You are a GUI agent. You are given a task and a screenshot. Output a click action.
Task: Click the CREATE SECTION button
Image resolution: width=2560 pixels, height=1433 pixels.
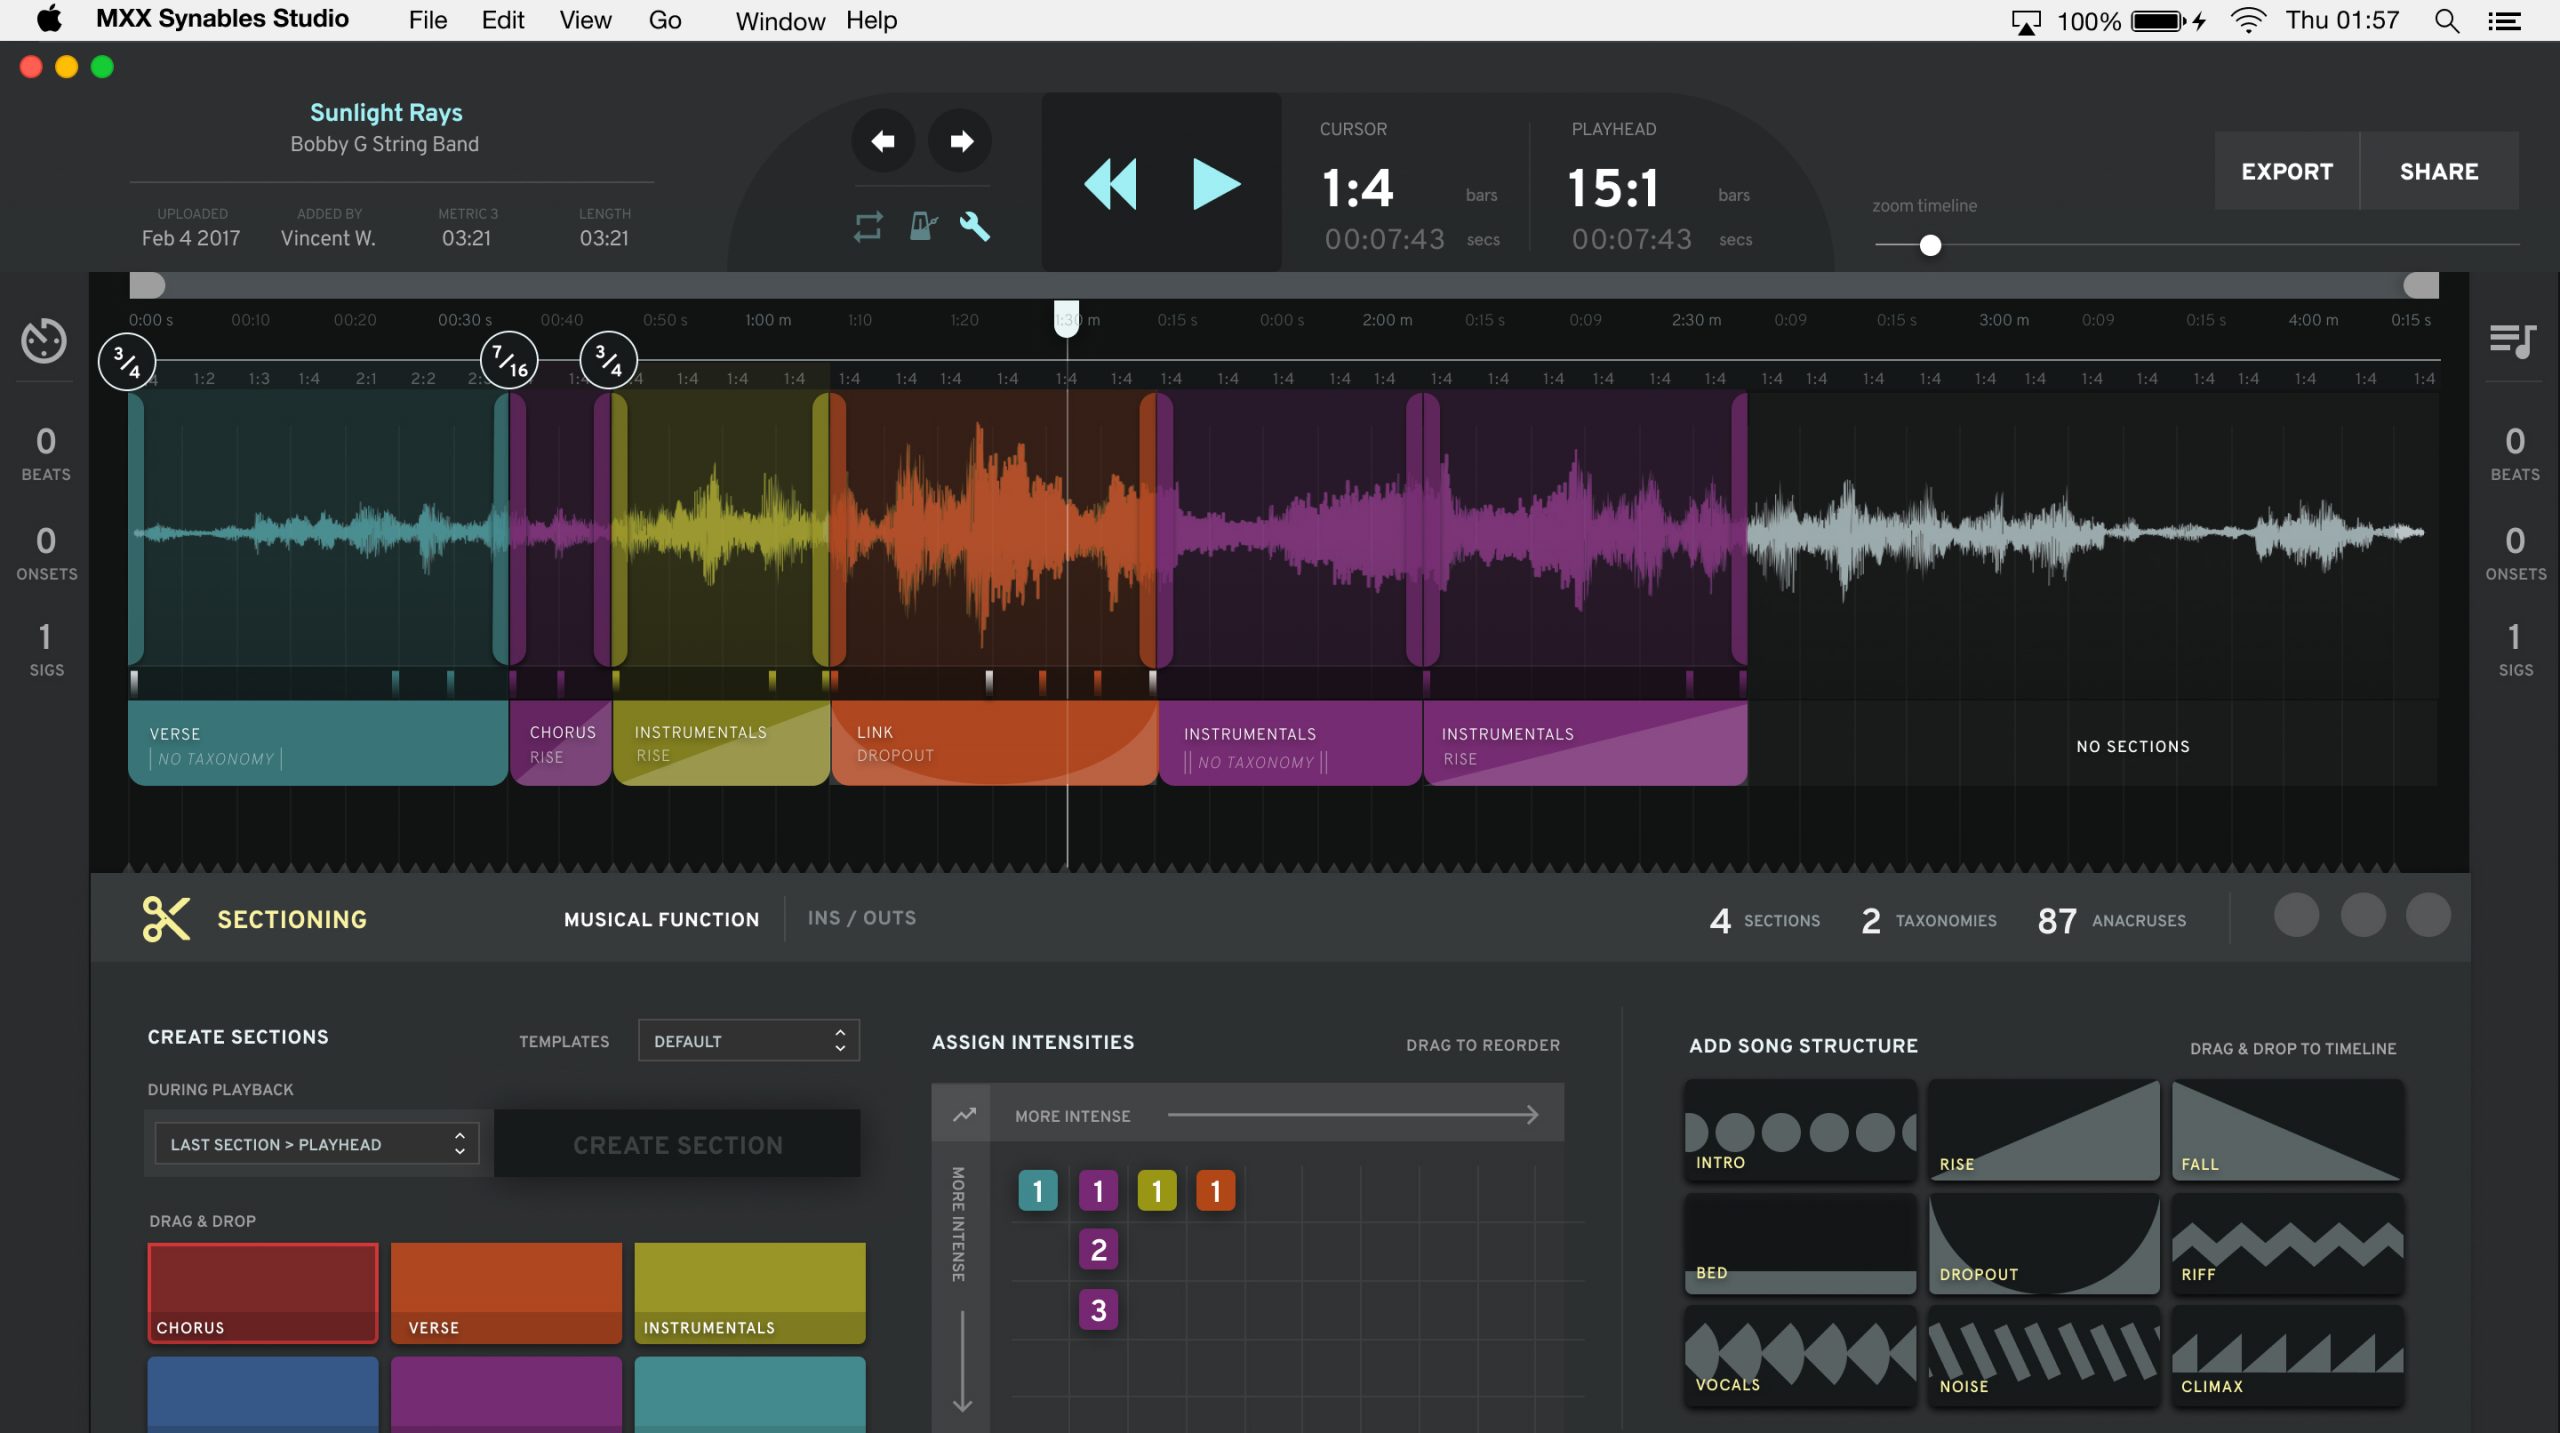677,1144
